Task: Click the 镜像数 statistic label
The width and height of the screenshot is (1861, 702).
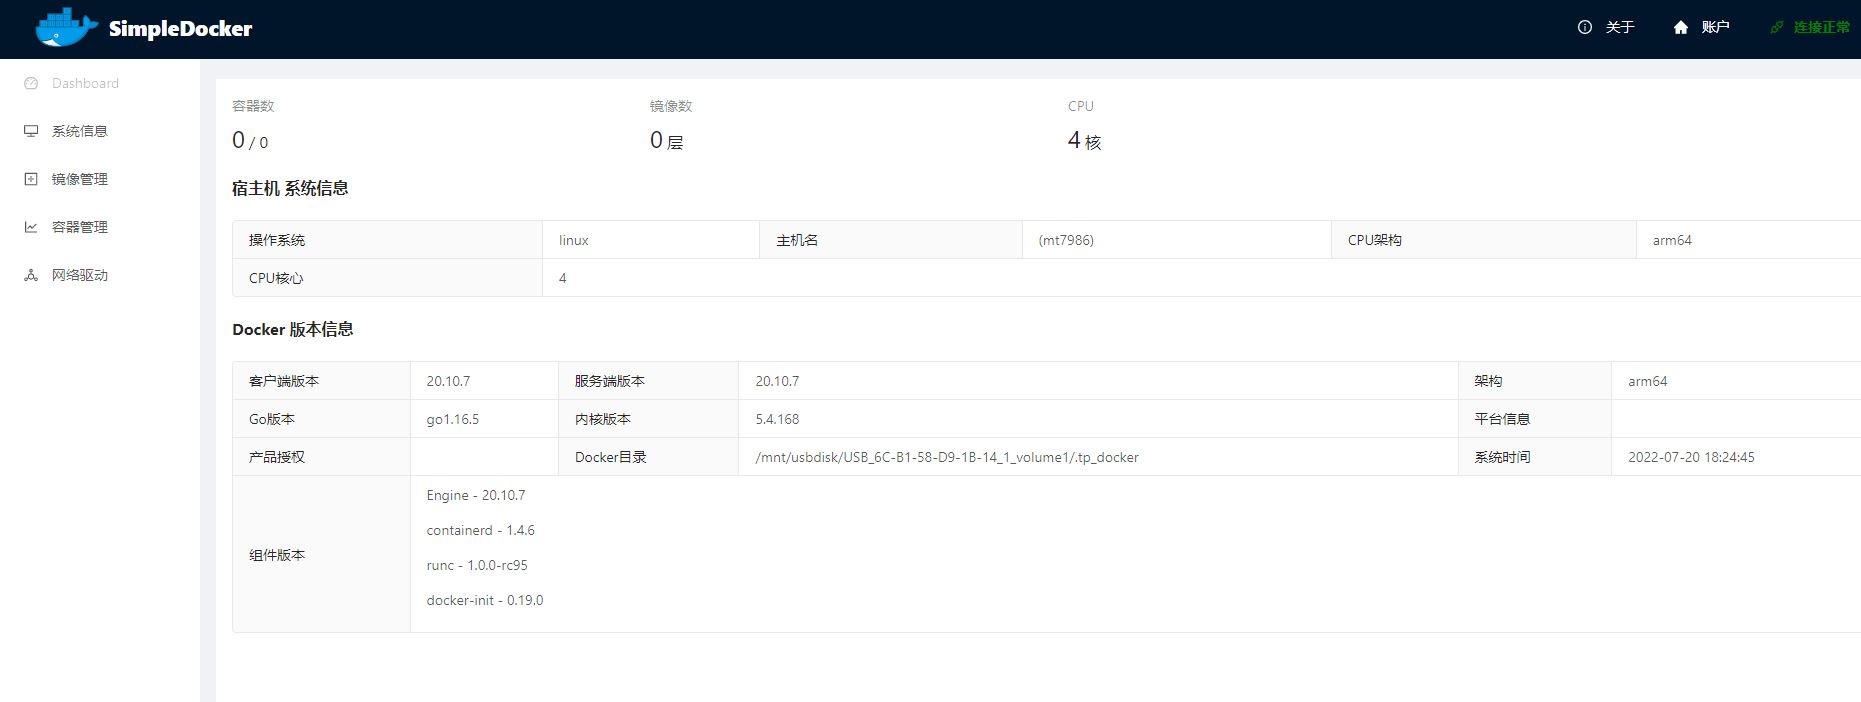Action: tap(671, 106)
